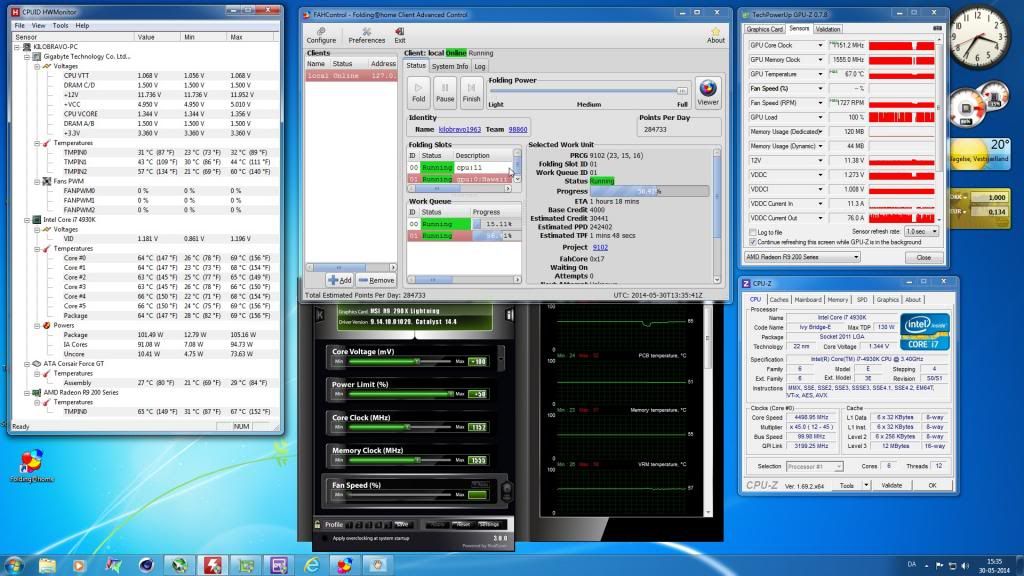Screen dimensions: 1024x576
Task: Pause folding in FAHControl
Action: click(x=445, y=91)
